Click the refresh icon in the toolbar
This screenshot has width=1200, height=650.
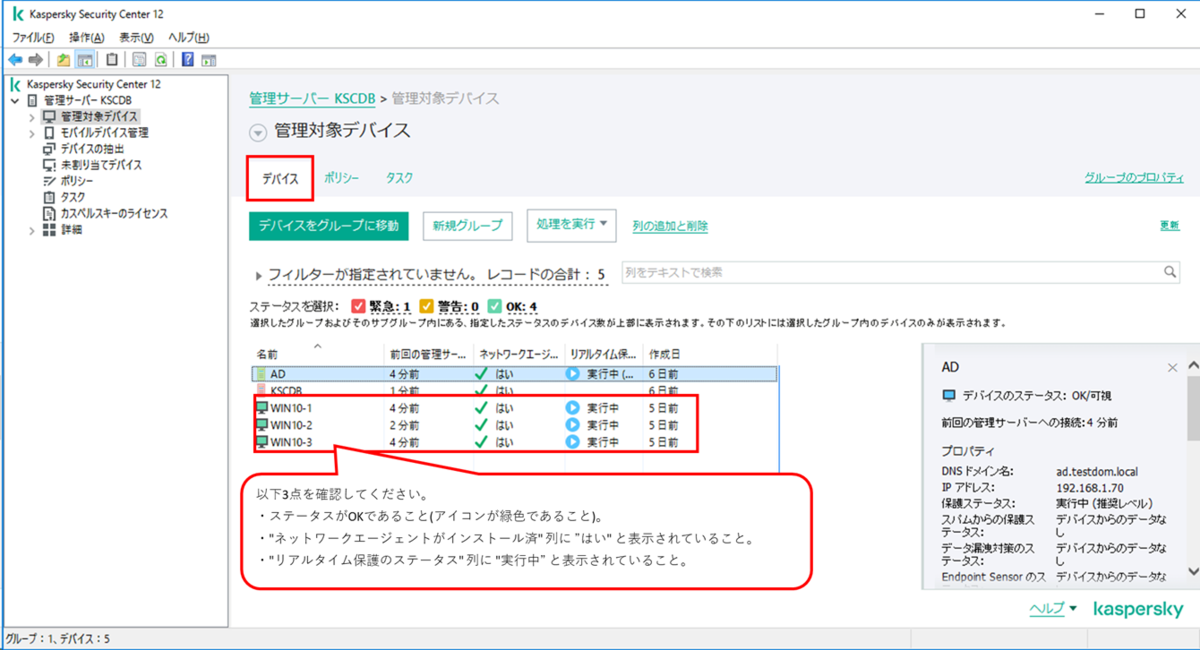161,59
